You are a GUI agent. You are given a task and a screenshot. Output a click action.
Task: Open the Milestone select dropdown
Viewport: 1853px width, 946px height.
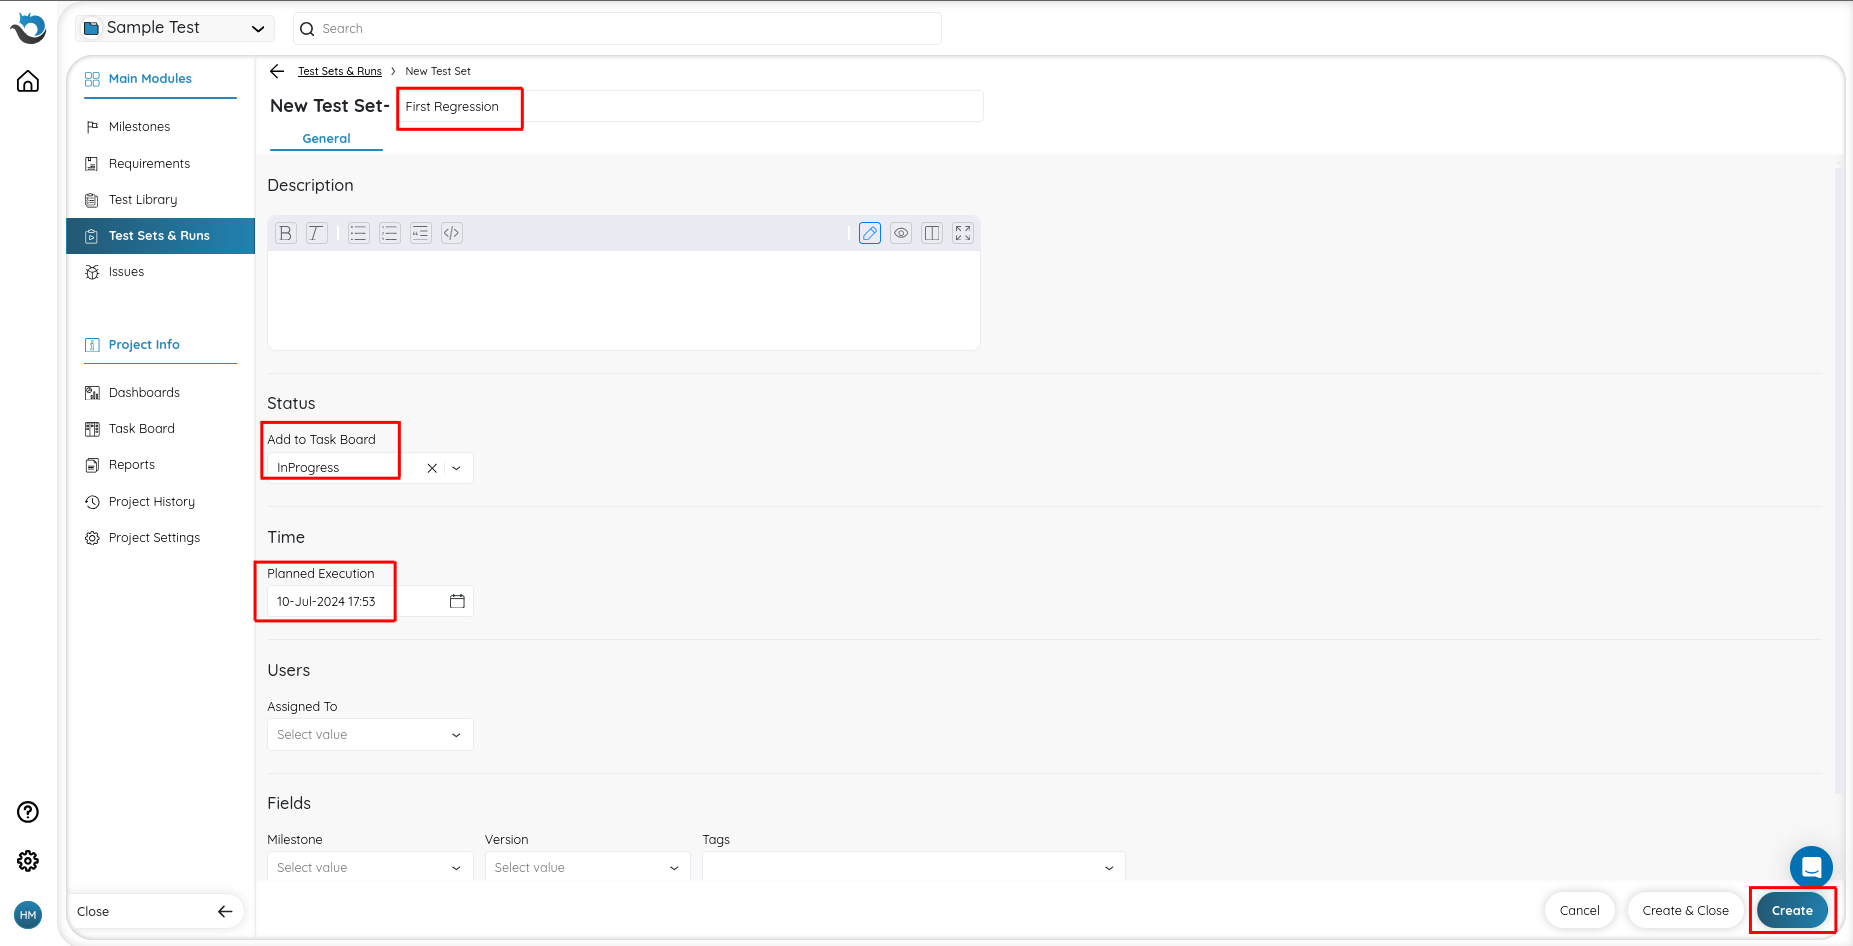coord(369,867)
